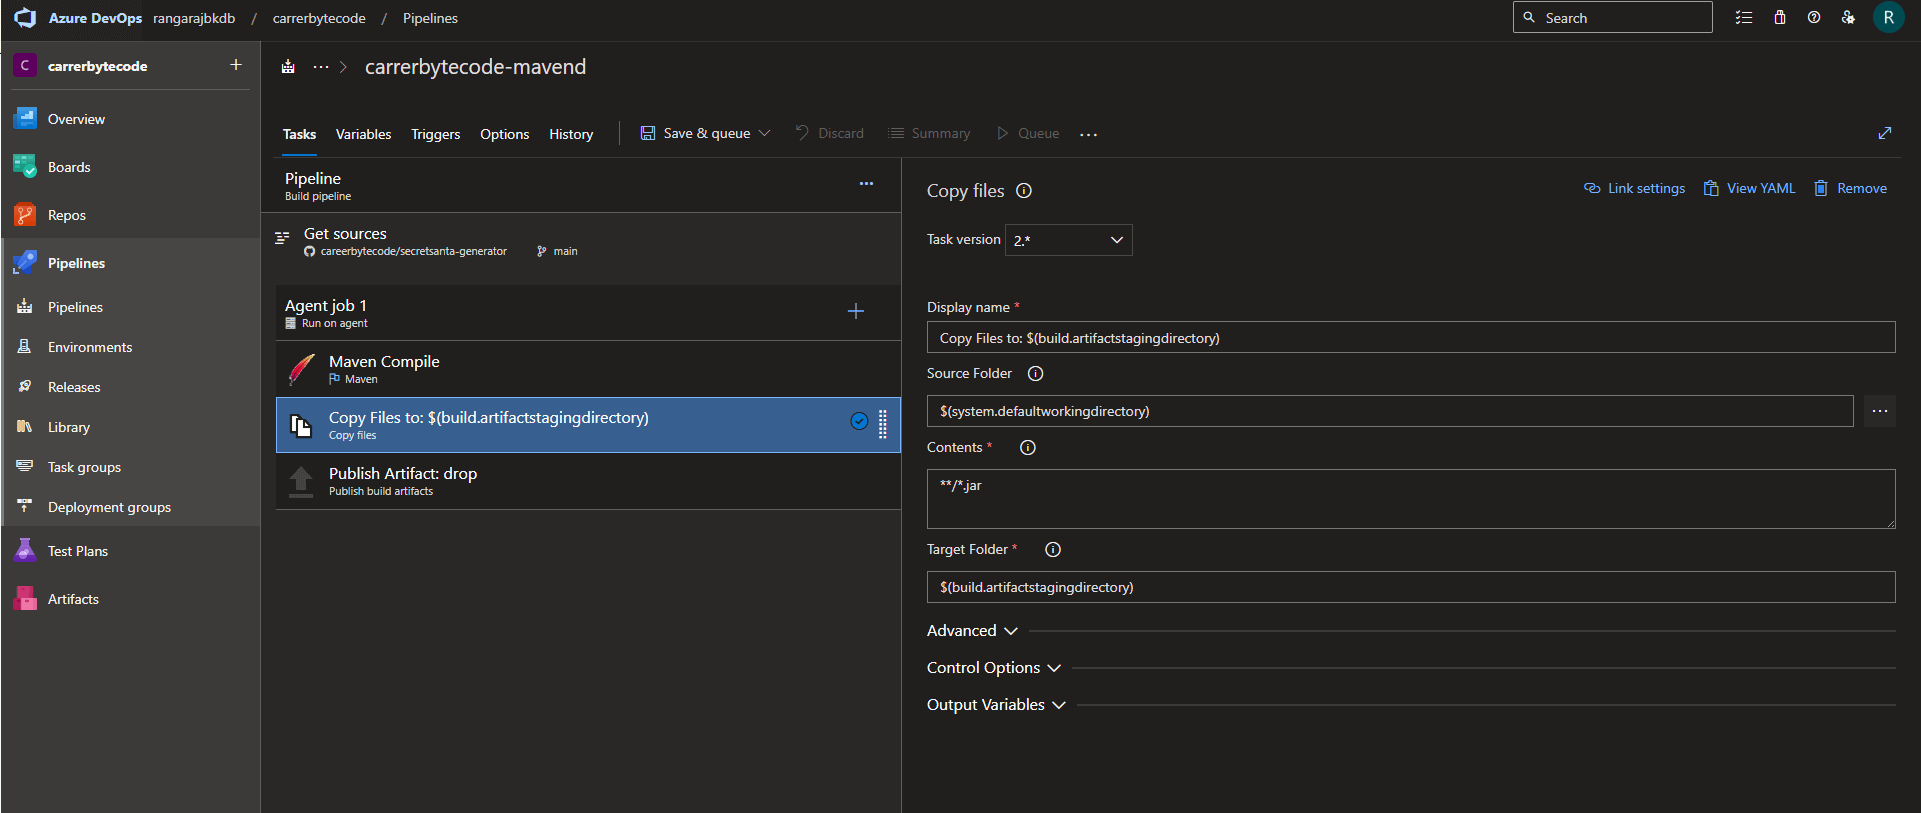
Task: Click the Contents text area
Action: coord(1411,499)
